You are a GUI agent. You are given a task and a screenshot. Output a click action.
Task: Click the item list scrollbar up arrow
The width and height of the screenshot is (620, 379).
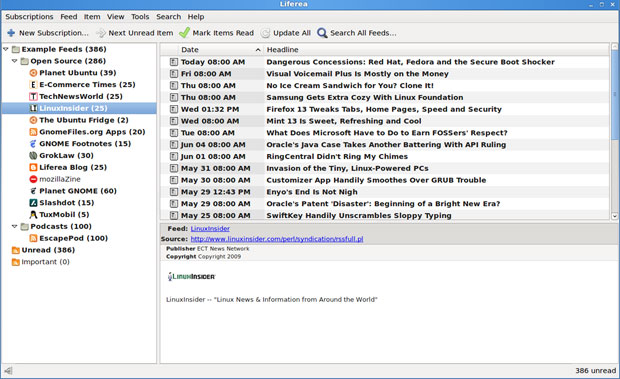[614, 47]
